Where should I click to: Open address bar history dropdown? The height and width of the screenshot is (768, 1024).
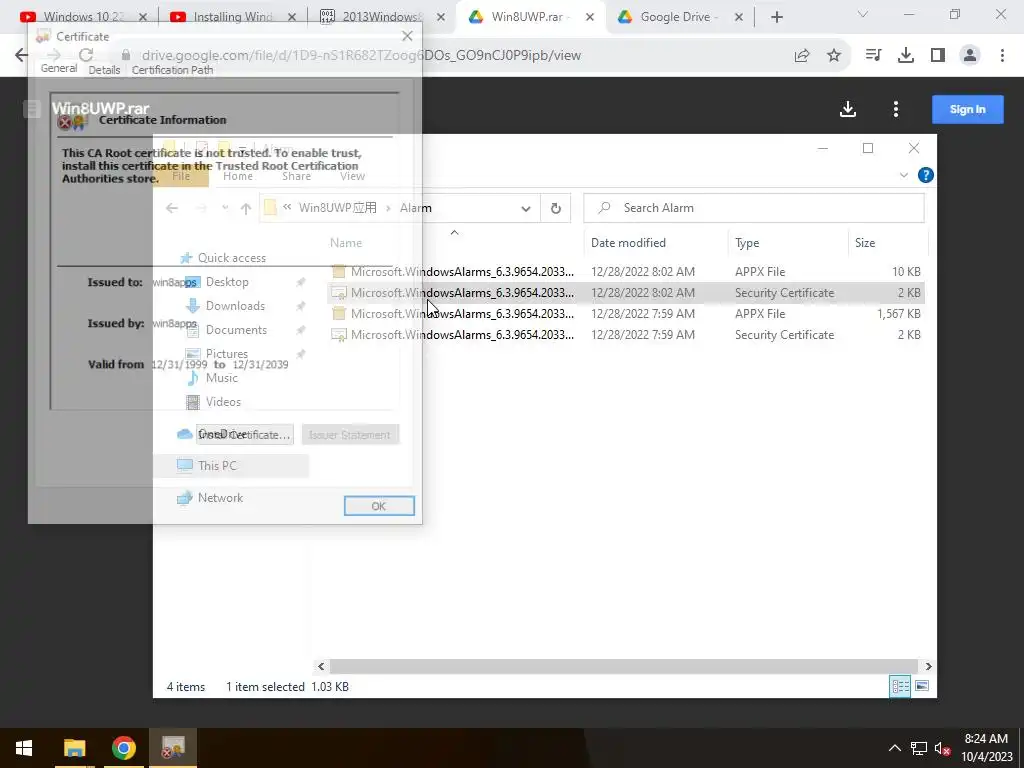(x=525, y=209)
